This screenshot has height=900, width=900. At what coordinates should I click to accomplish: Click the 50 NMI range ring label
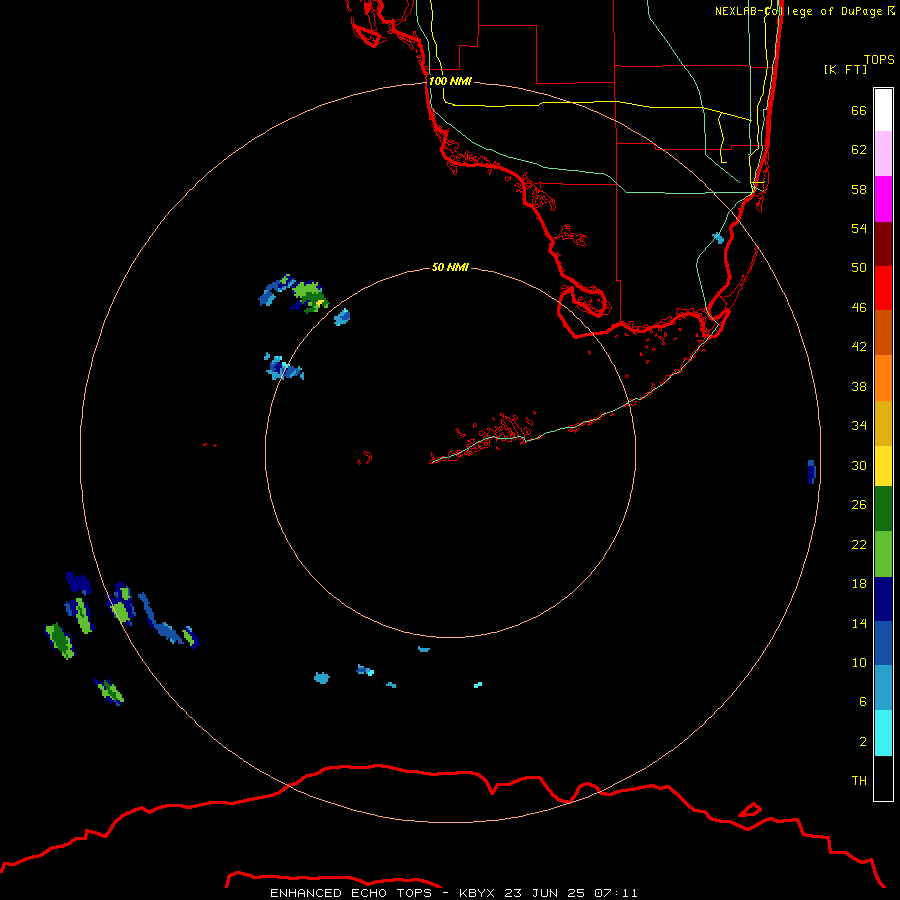tap(450, 267)
